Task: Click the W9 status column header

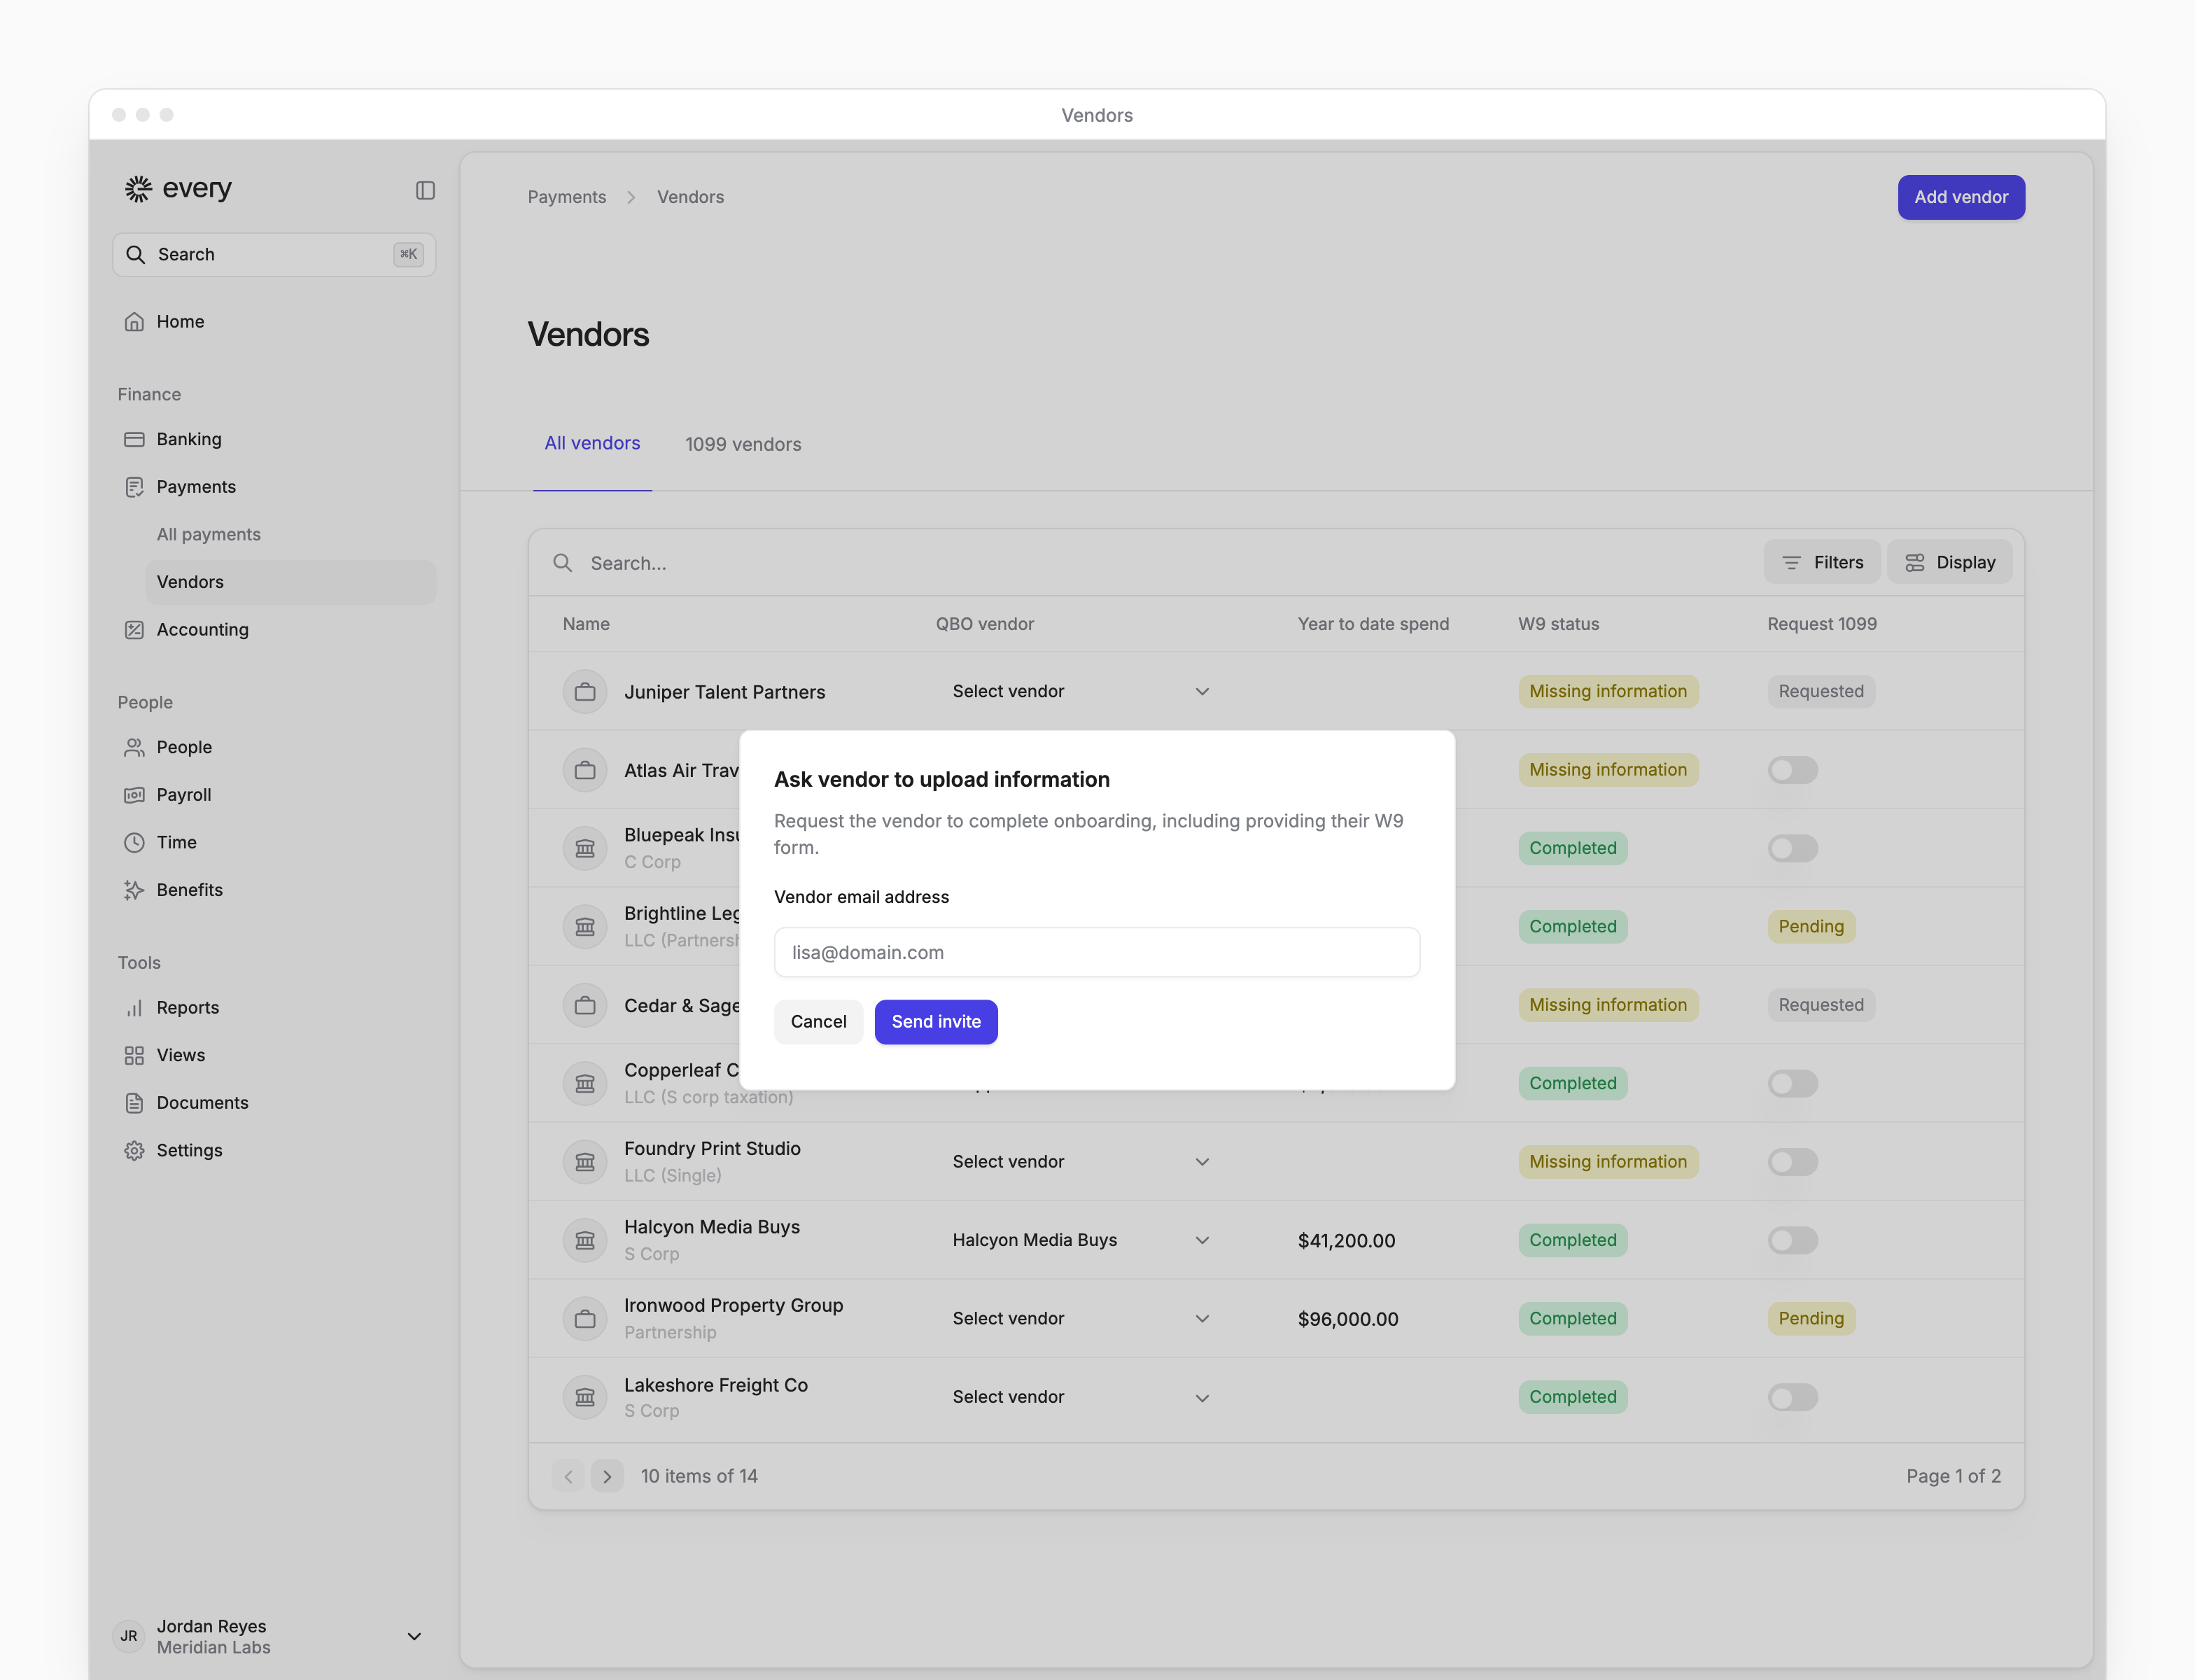Action: pos(1558,624)
